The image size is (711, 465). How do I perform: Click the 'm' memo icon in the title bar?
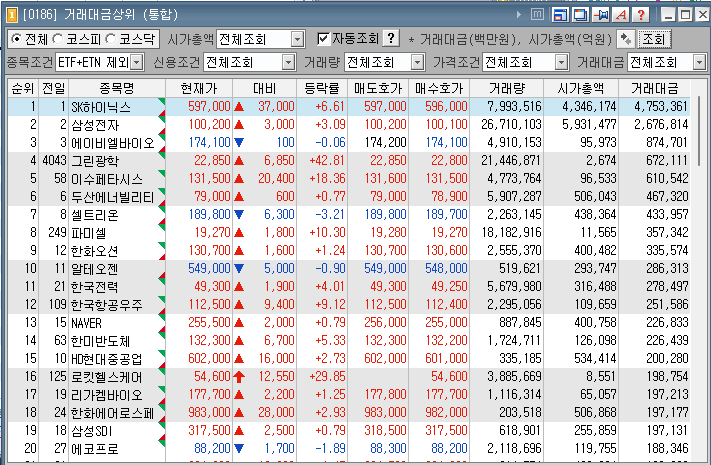point(537,15)
